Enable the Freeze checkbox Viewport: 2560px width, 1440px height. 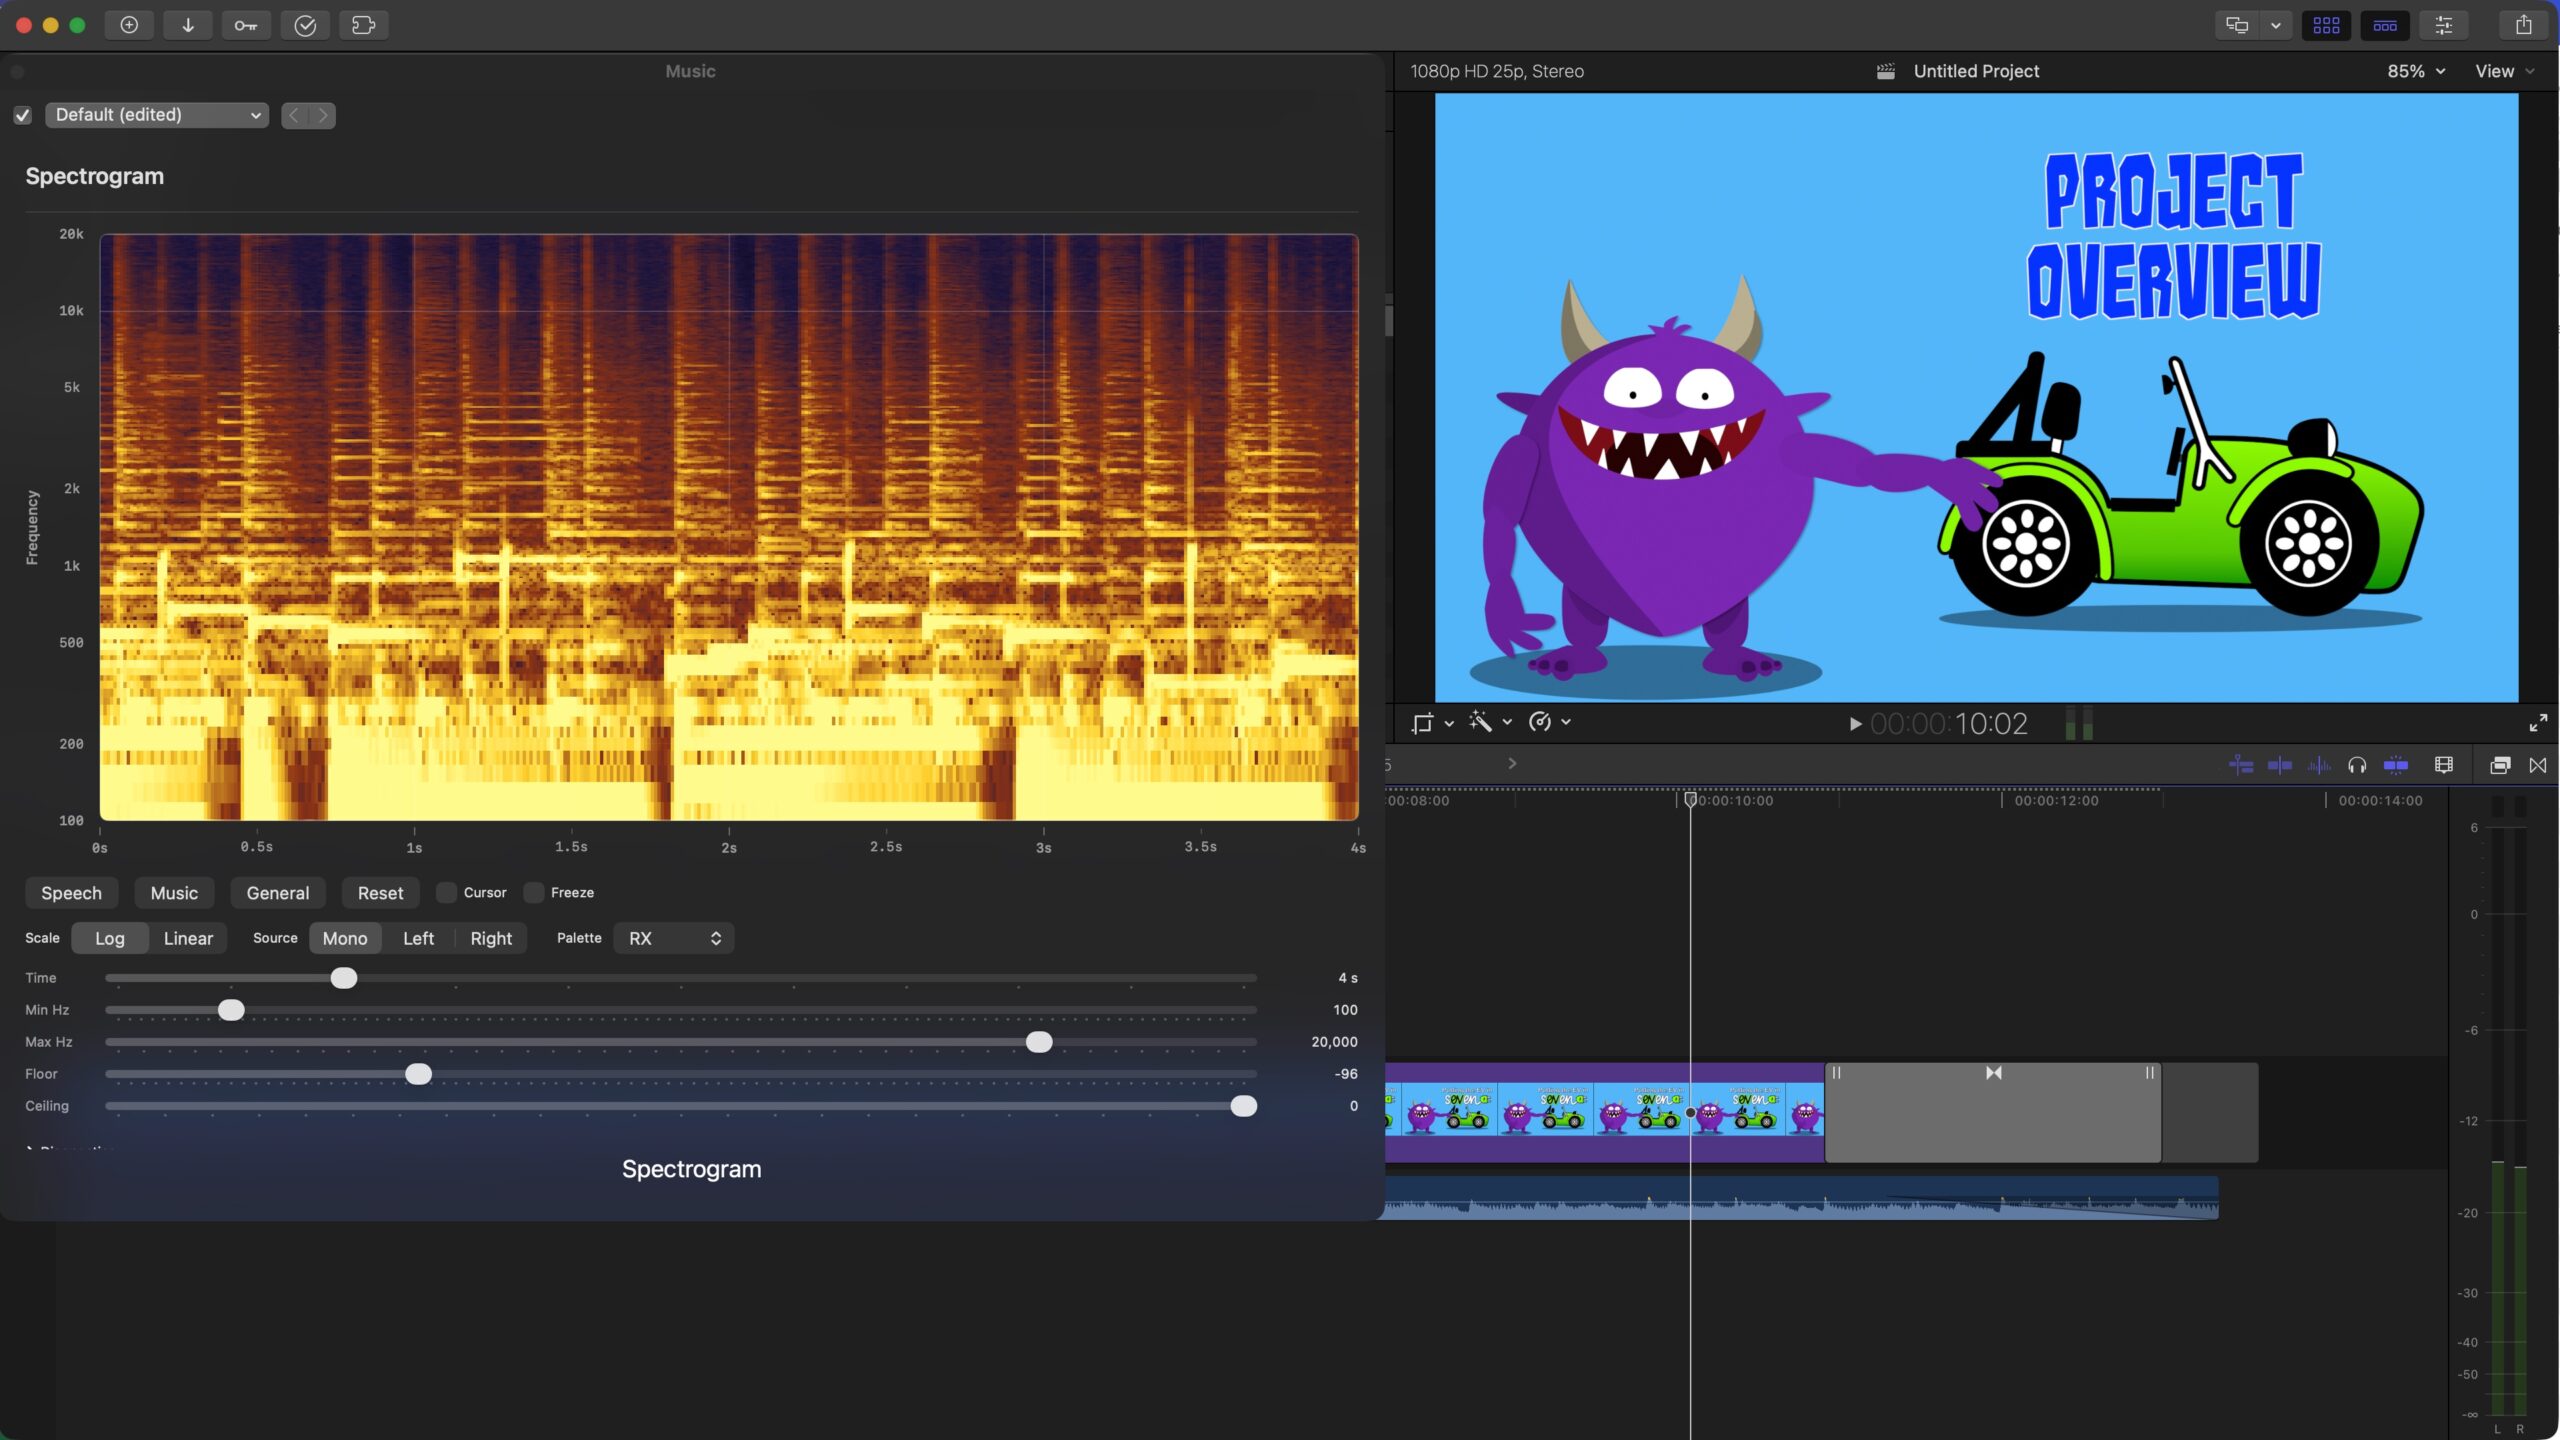[535, 892]
